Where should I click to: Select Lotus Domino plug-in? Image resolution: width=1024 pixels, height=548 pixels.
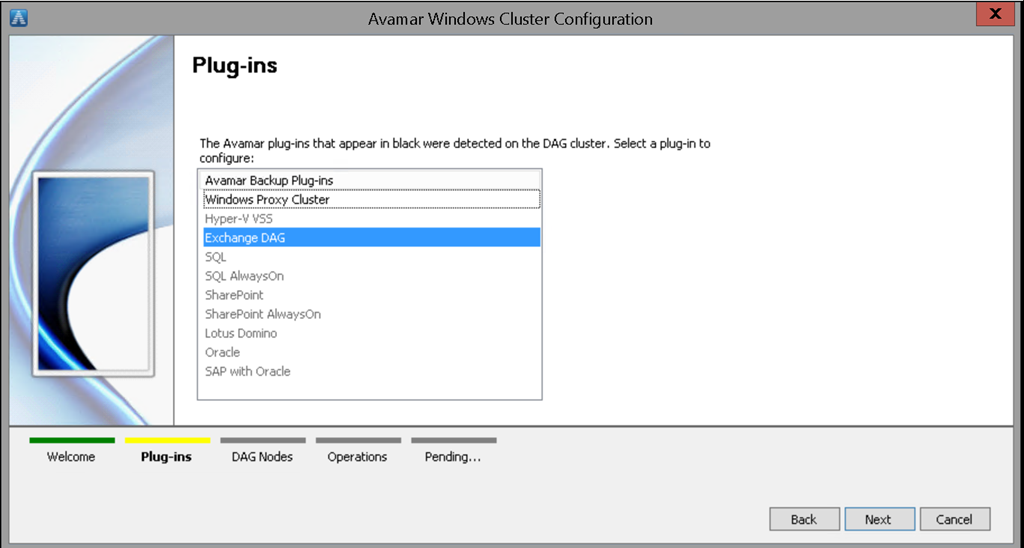point(372,333)
